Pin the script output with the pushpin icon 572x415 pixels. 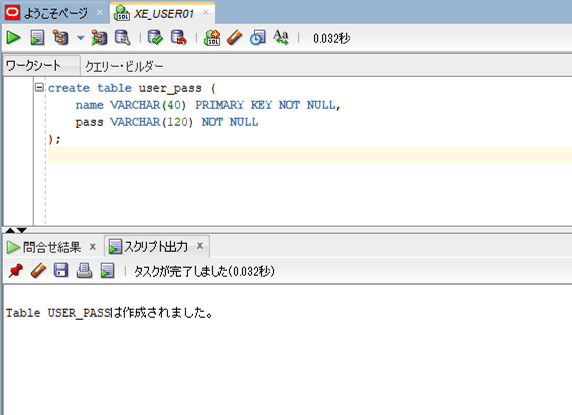16,271
